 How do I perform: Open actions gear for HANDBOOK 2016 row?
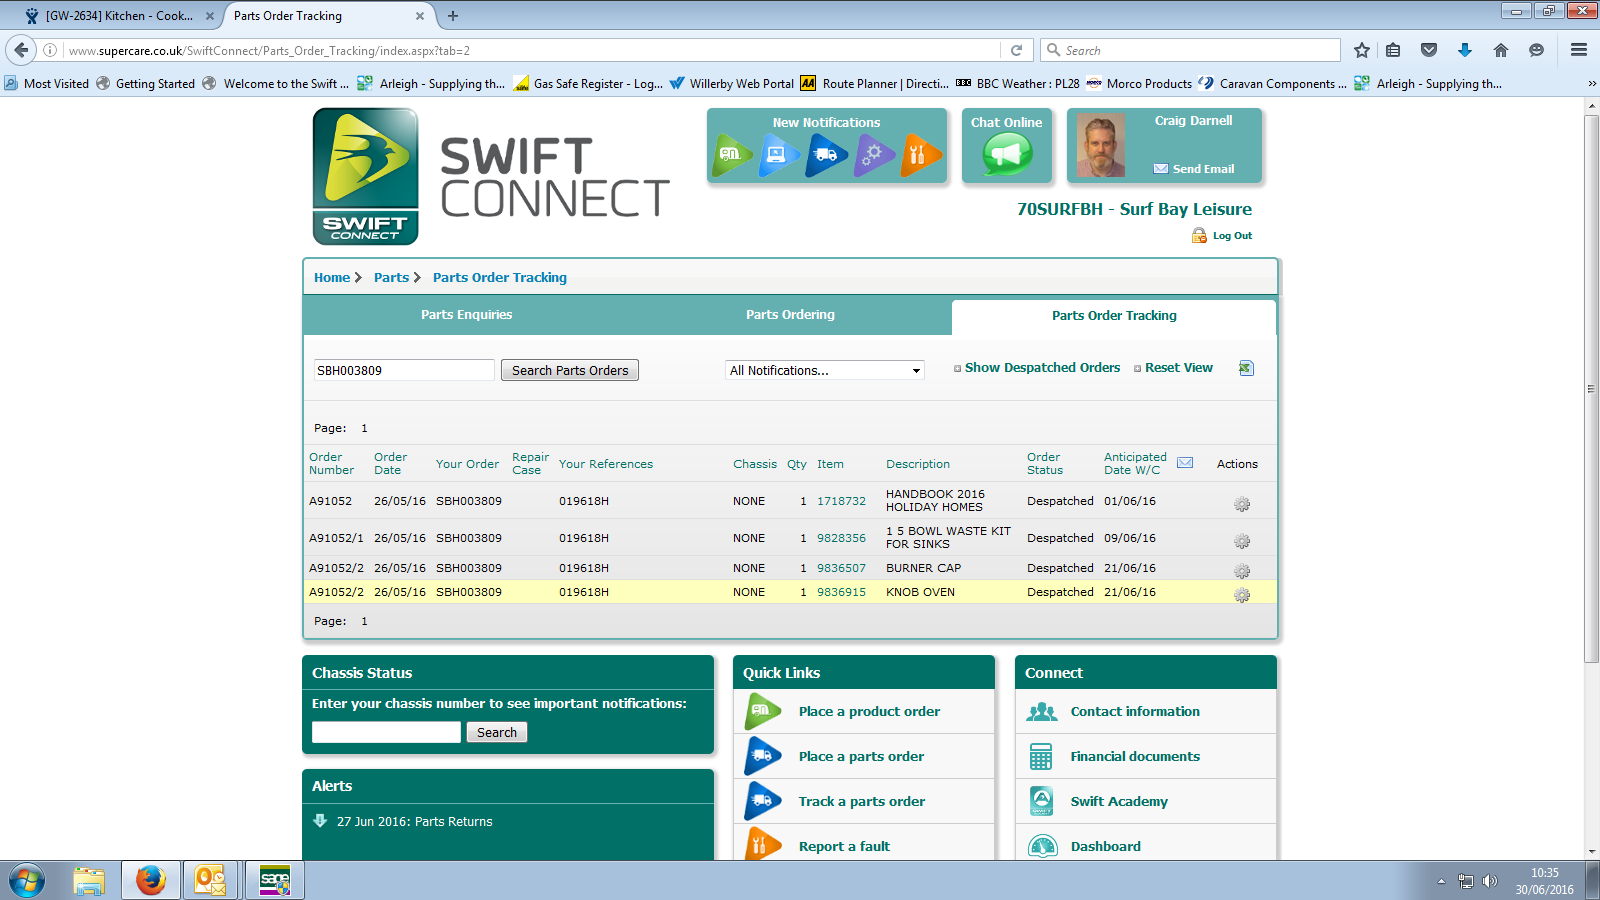(x=1242, y=504)
